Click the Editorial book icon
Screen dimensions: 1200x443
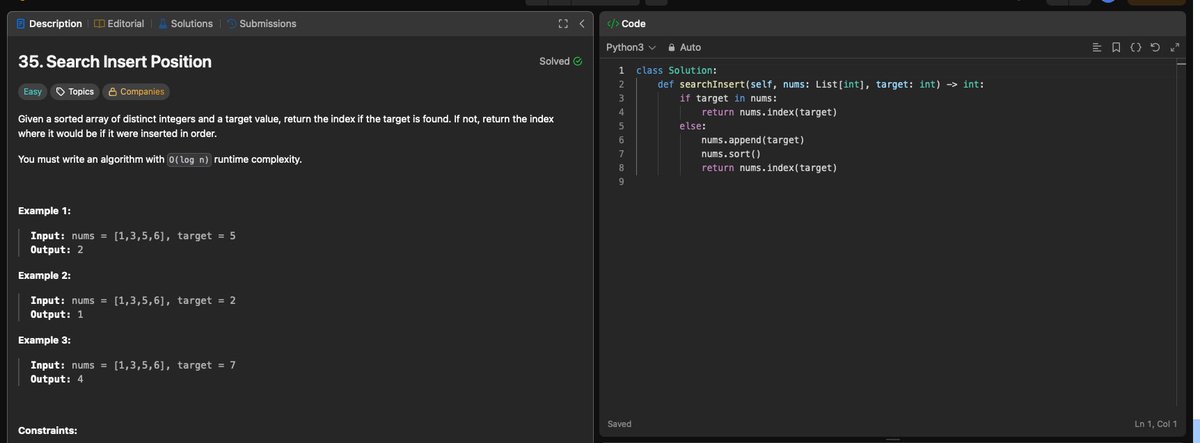pyautogui.click(x=99, y=23)
